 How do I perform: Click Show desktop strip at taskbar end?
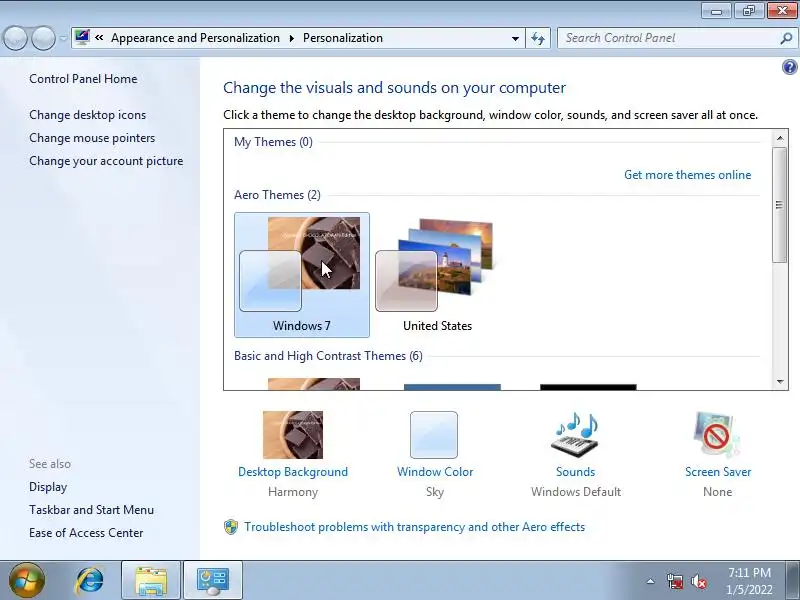click(793, 581)
